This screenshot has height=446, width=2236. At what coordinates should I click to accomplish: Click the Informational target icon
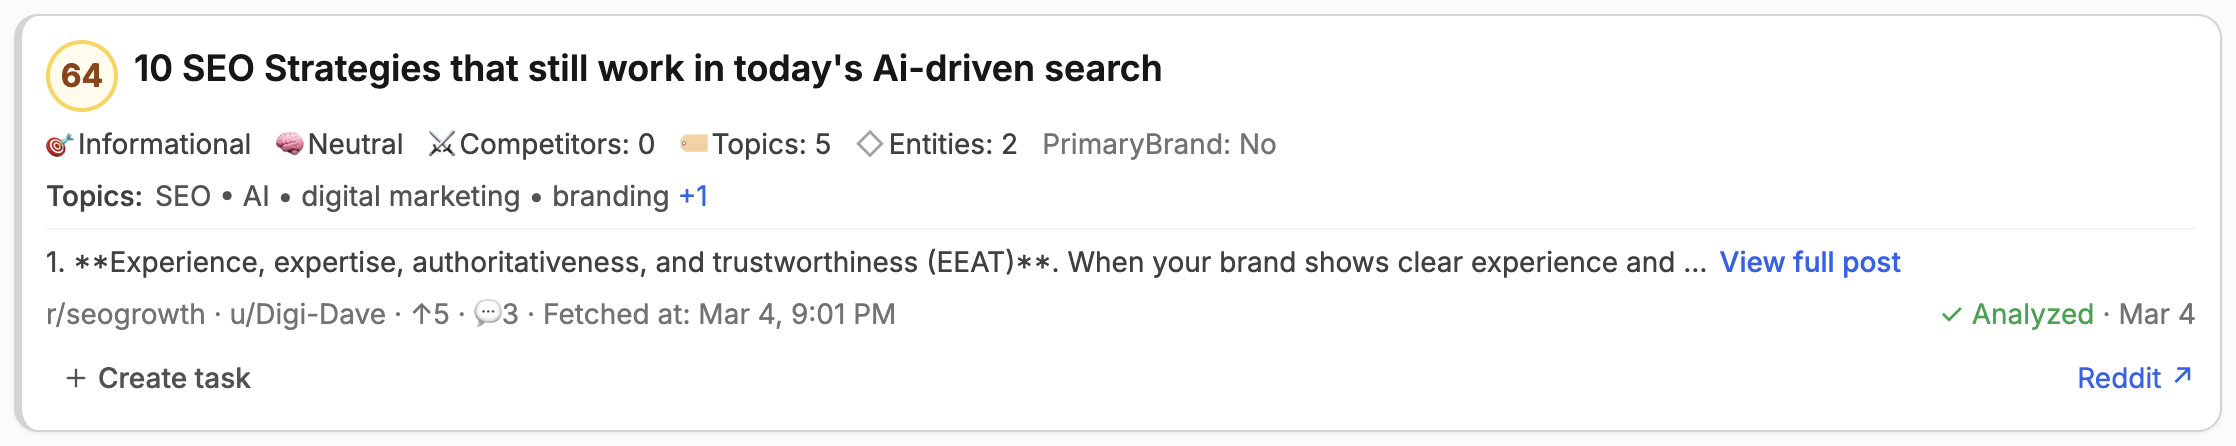(x=59, y=145)
